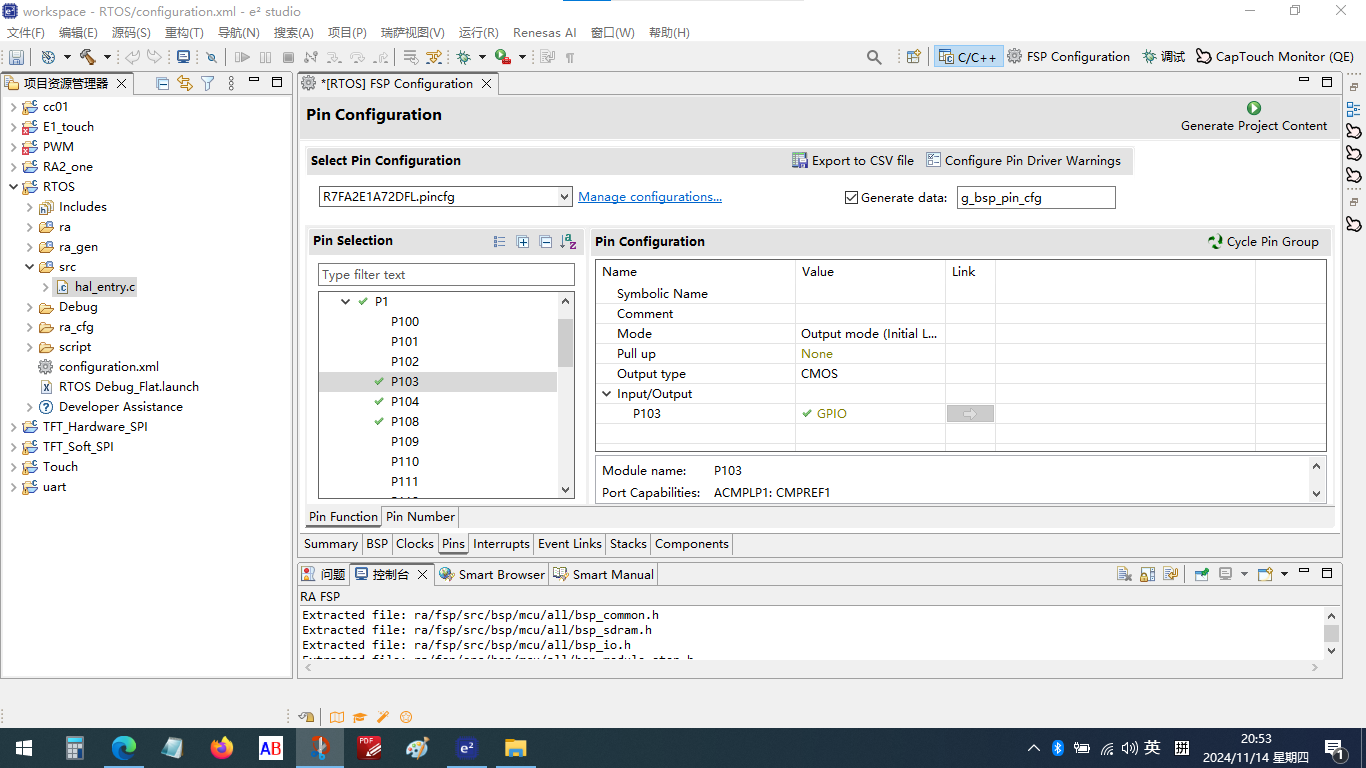
Task: Switch to CapTouch Monitor (QE) perspective
Action: coord(1275,57)
